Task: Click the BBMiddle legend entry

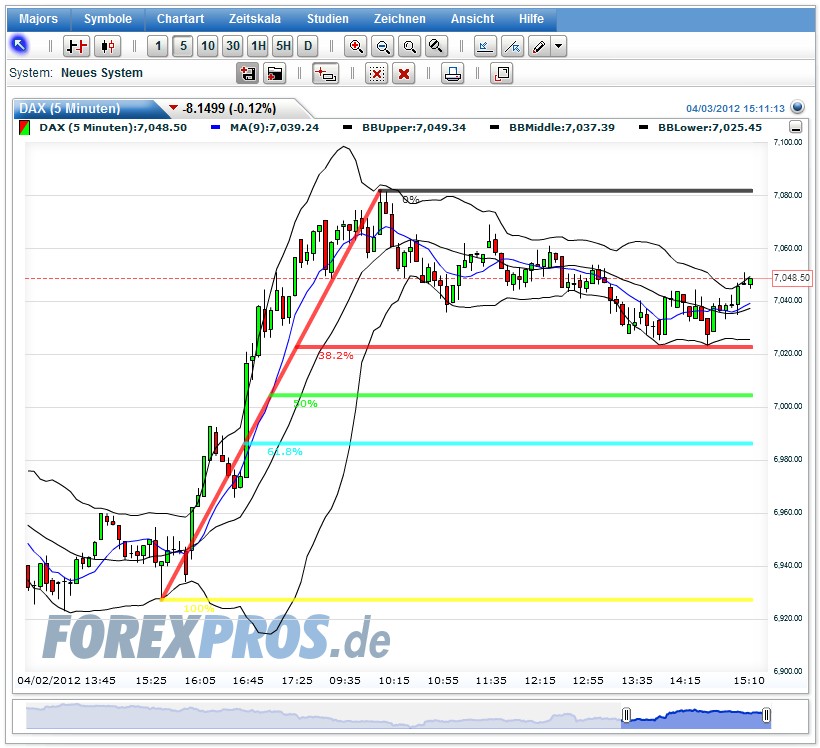Action: 552,127
